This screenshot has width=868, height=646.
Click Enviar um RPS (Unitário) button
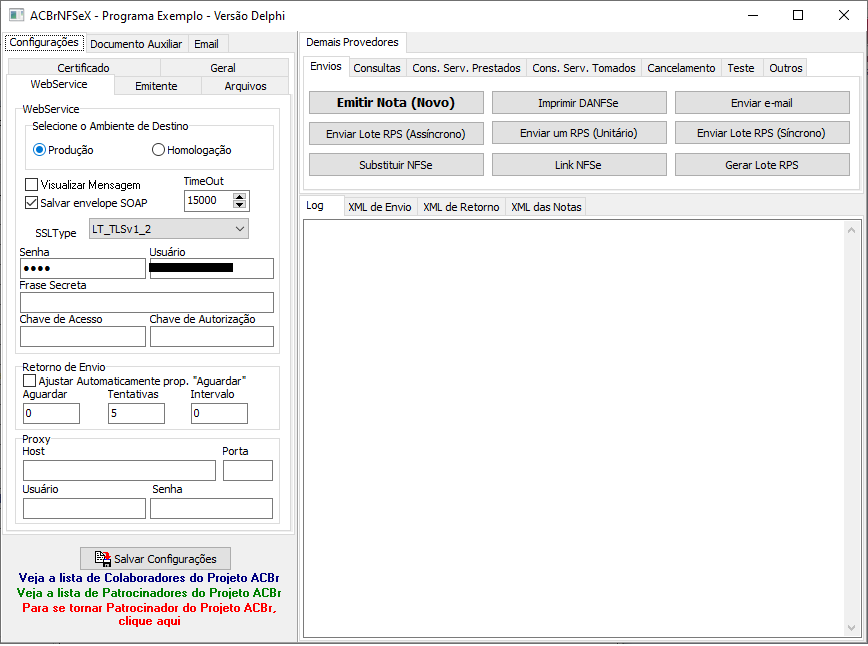(x=579, y=133)
